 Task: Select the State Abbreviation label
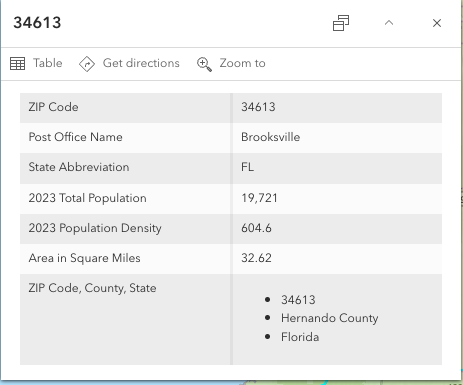click(x=79, y=167)
